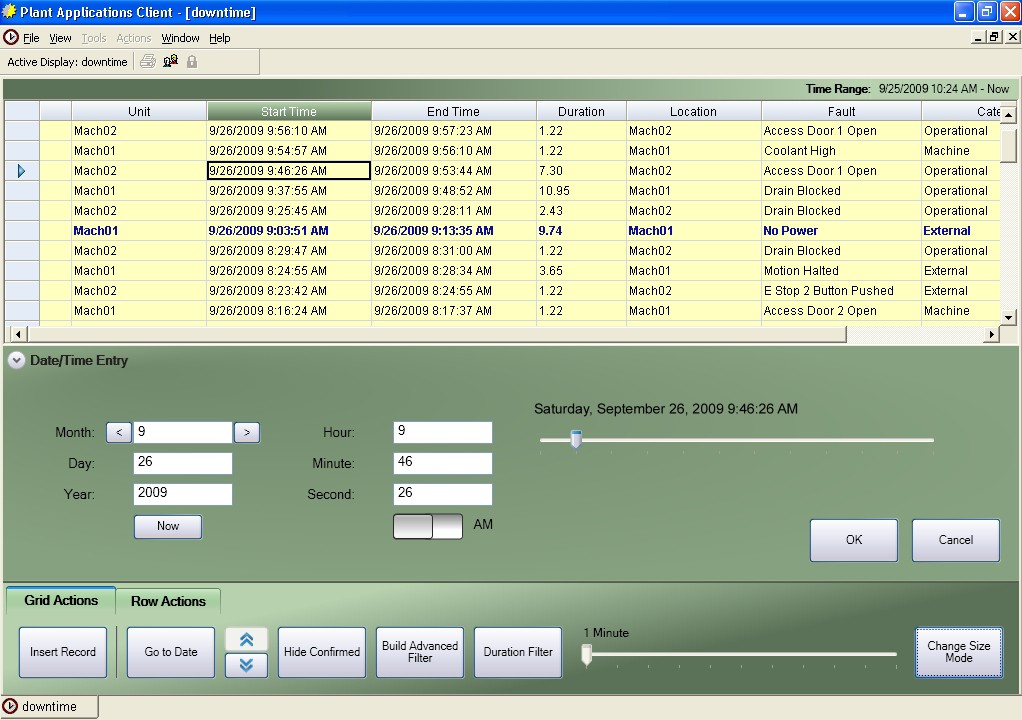
Task: Click the sun icon in the title bar
Action: [x=9, y=12]
